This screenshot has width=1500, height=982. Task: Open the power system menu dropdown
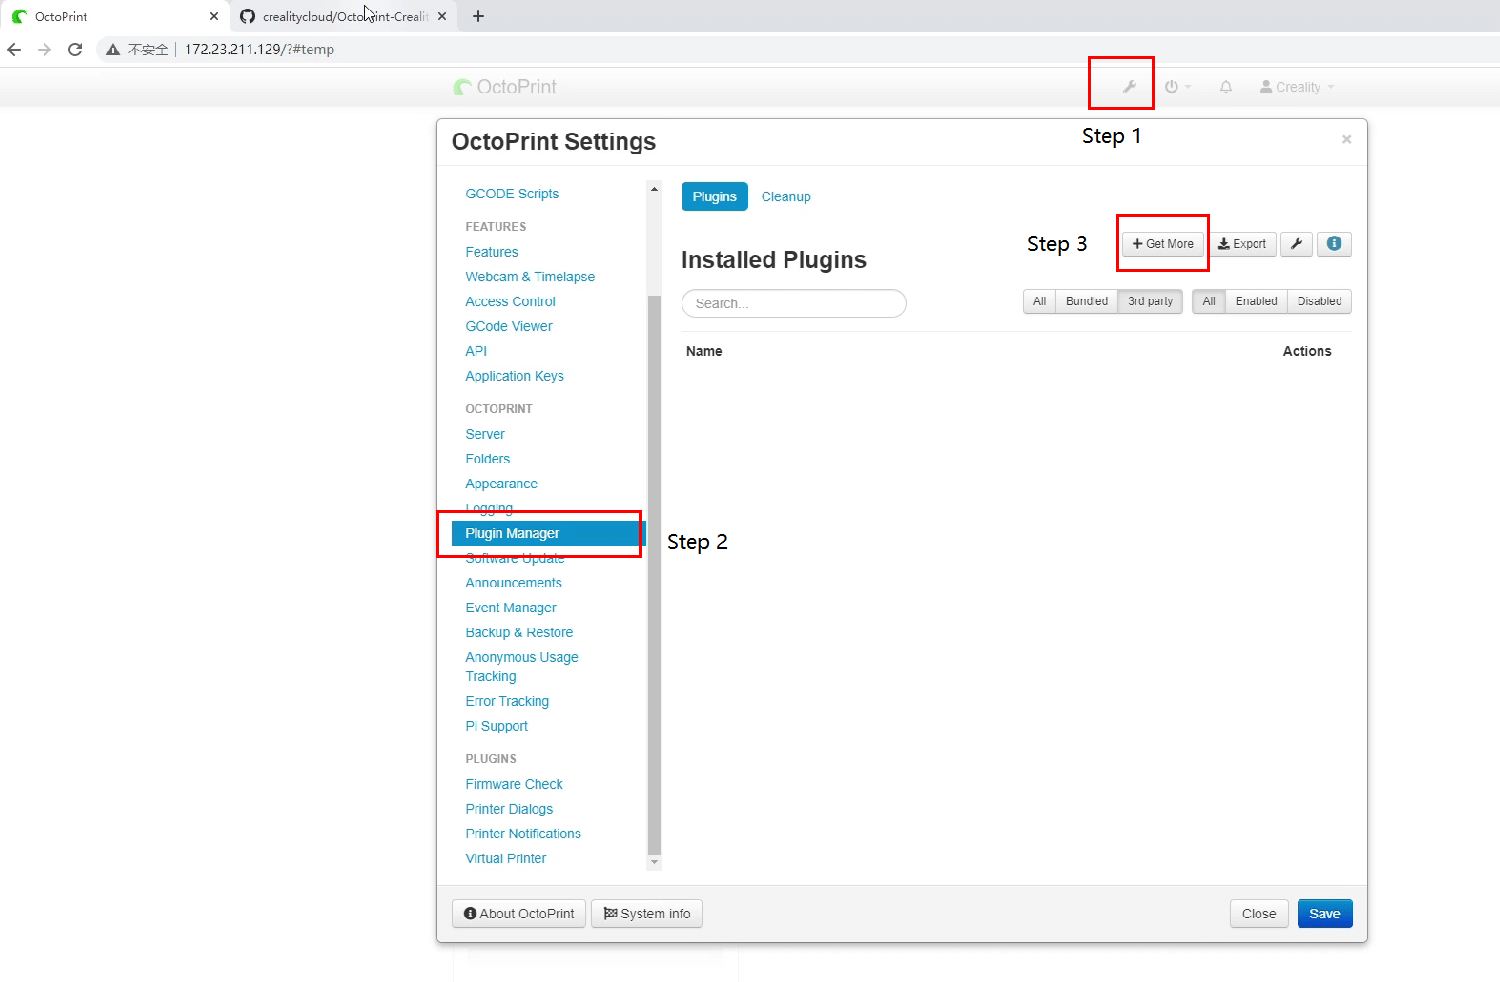(1178, 87)
